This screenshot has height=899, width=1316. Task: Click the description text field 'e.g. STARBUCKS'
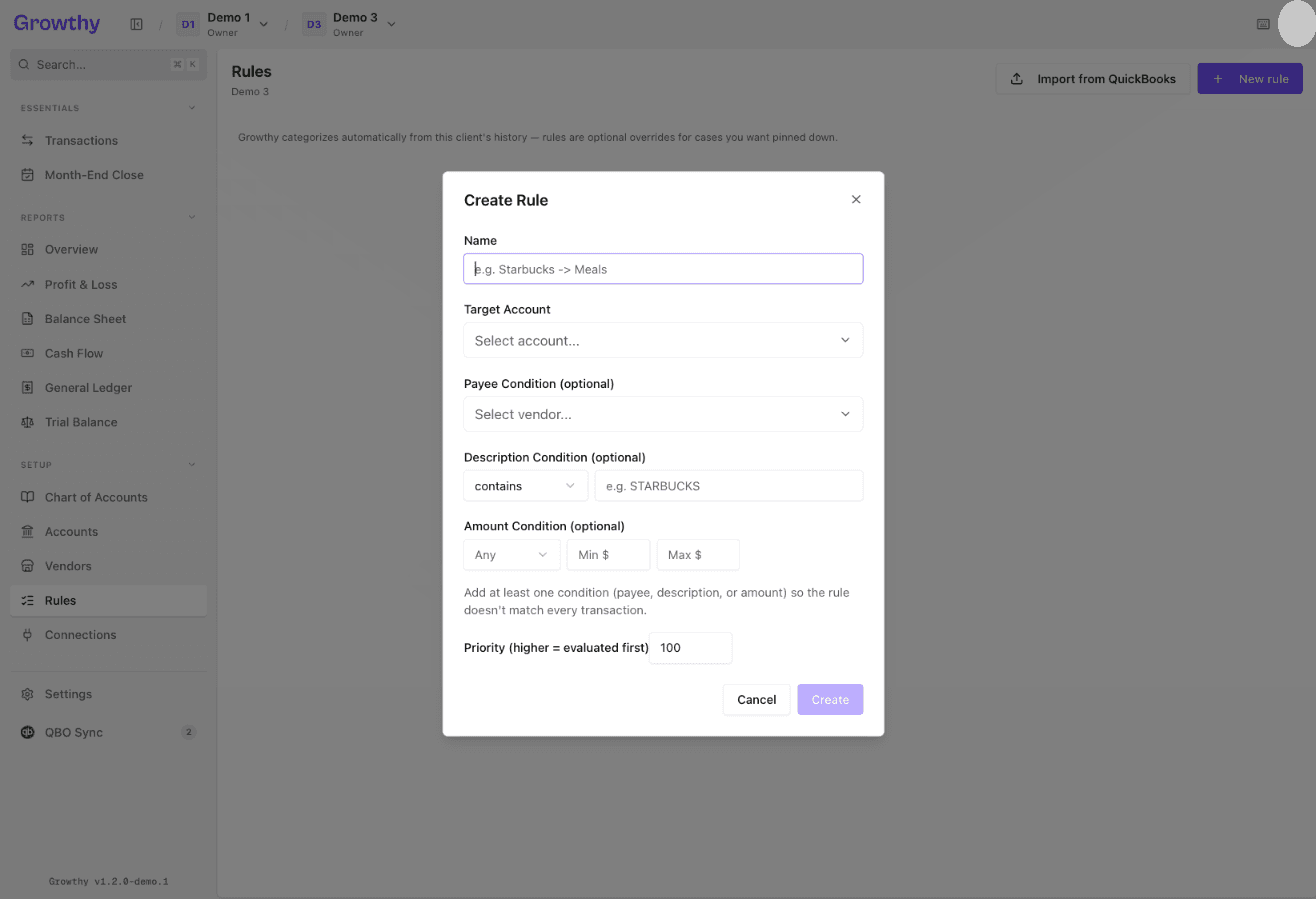pos(729,486)
